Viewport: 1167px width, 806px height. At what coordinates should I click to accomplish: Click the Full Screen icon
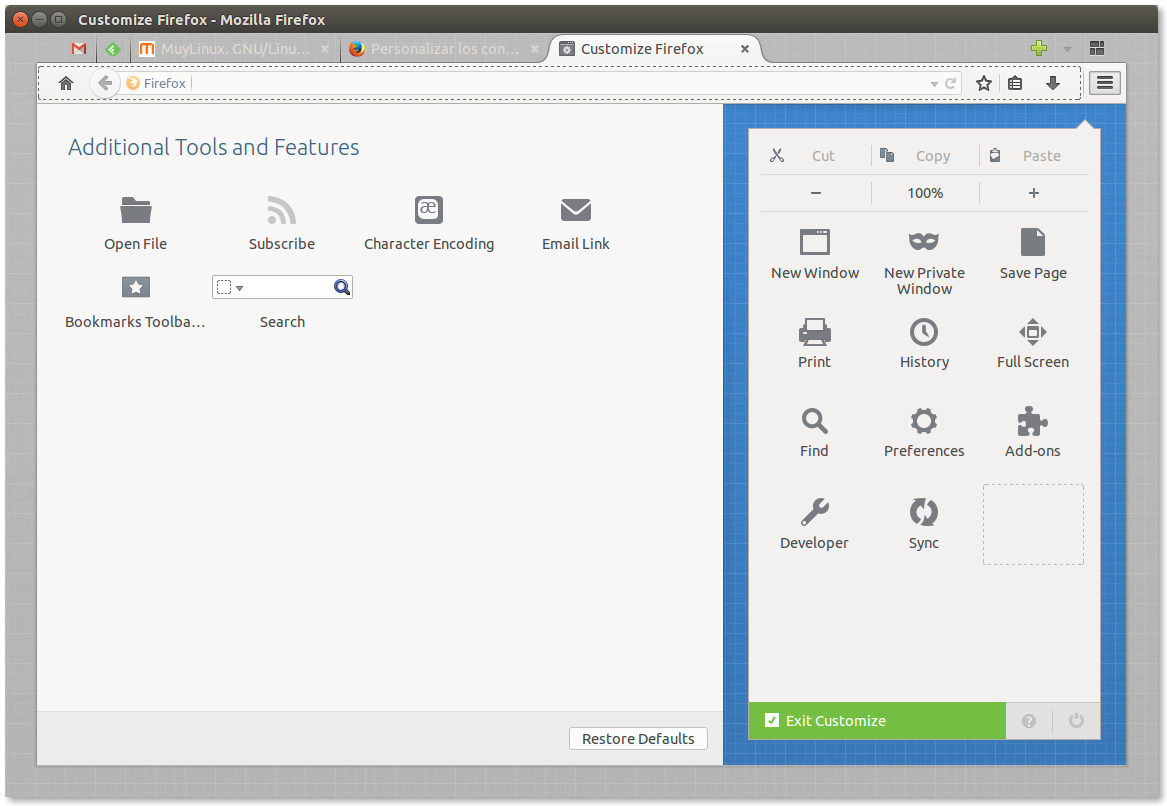1032,332
